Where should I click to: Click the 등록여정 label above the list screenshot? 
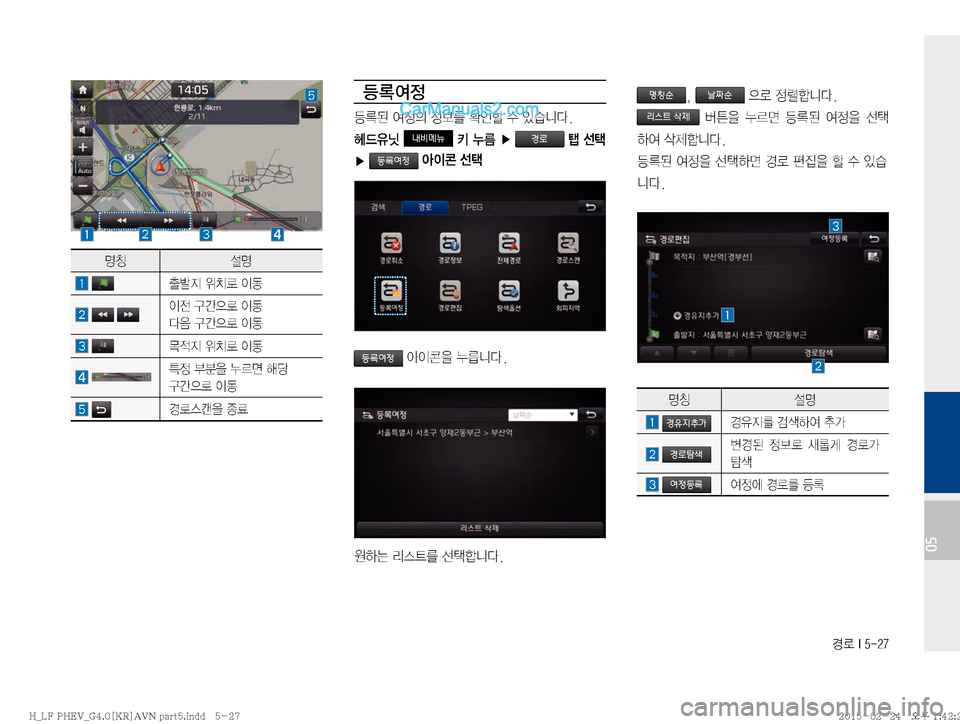378,358
